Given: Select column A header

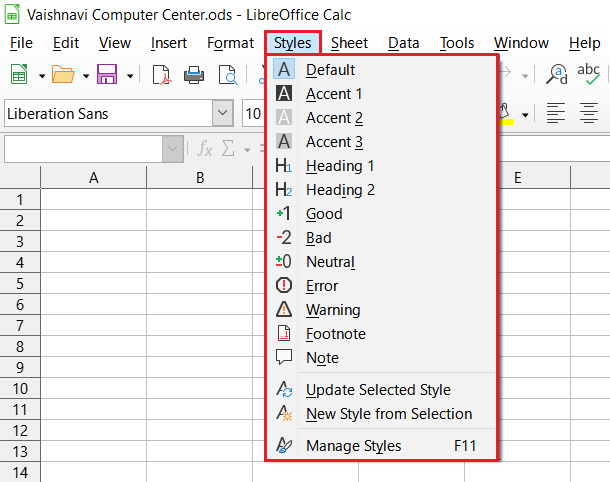Looking at the screenshot, I should [x=93, y=178].
